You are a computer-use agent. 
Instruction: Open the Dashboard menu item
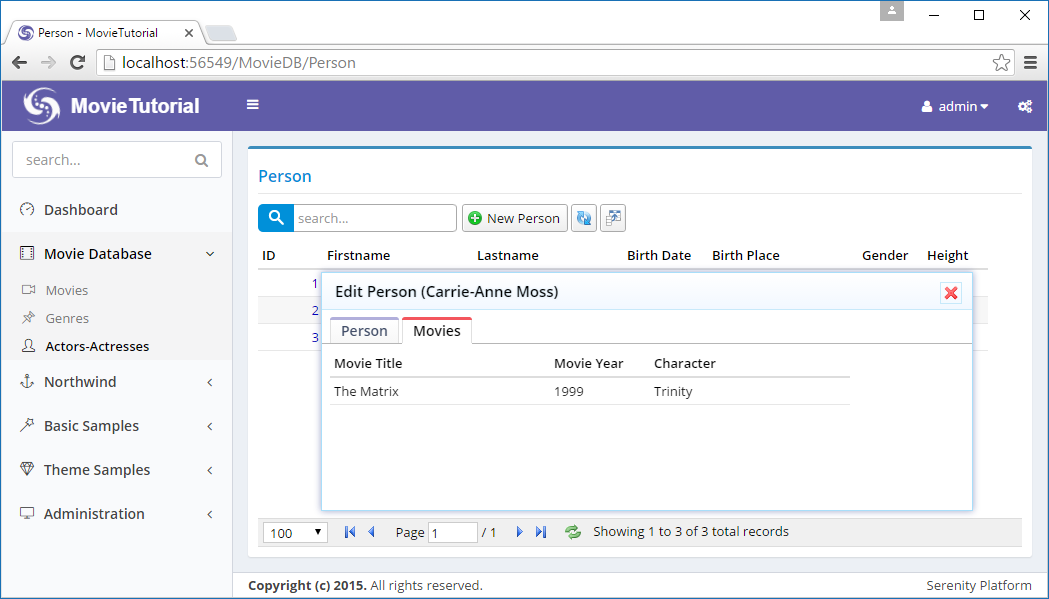tap(80, 210)
